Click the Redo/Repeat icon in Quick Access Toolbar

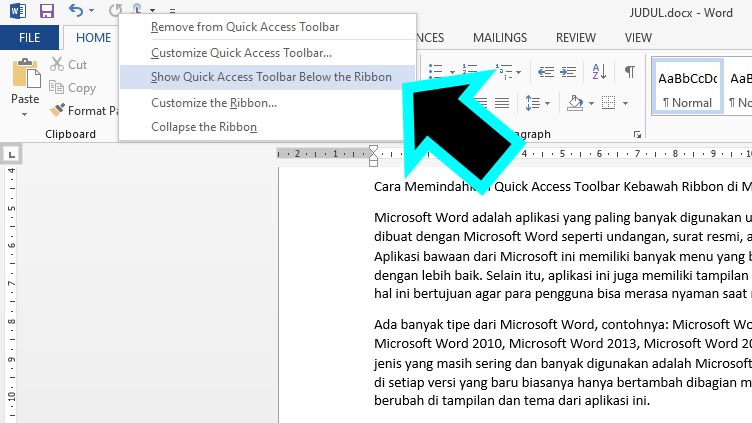pyautogui.click(x=115, y=10)
